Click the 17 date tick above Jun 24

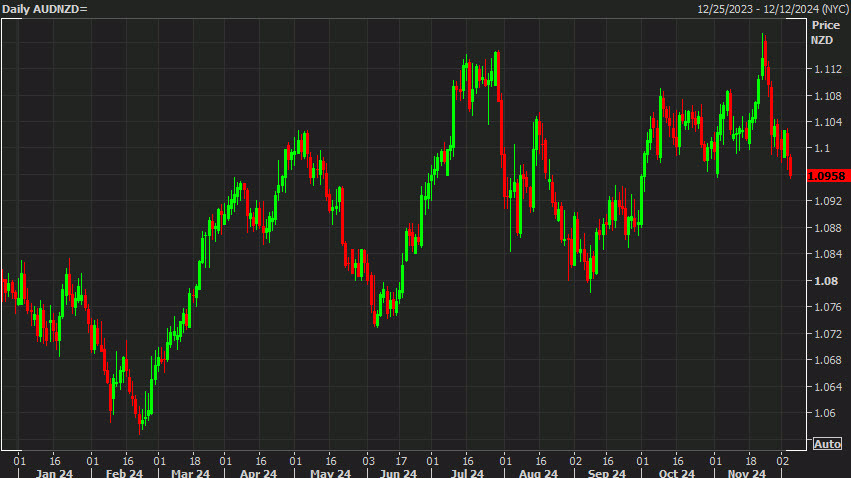(401, 461)
